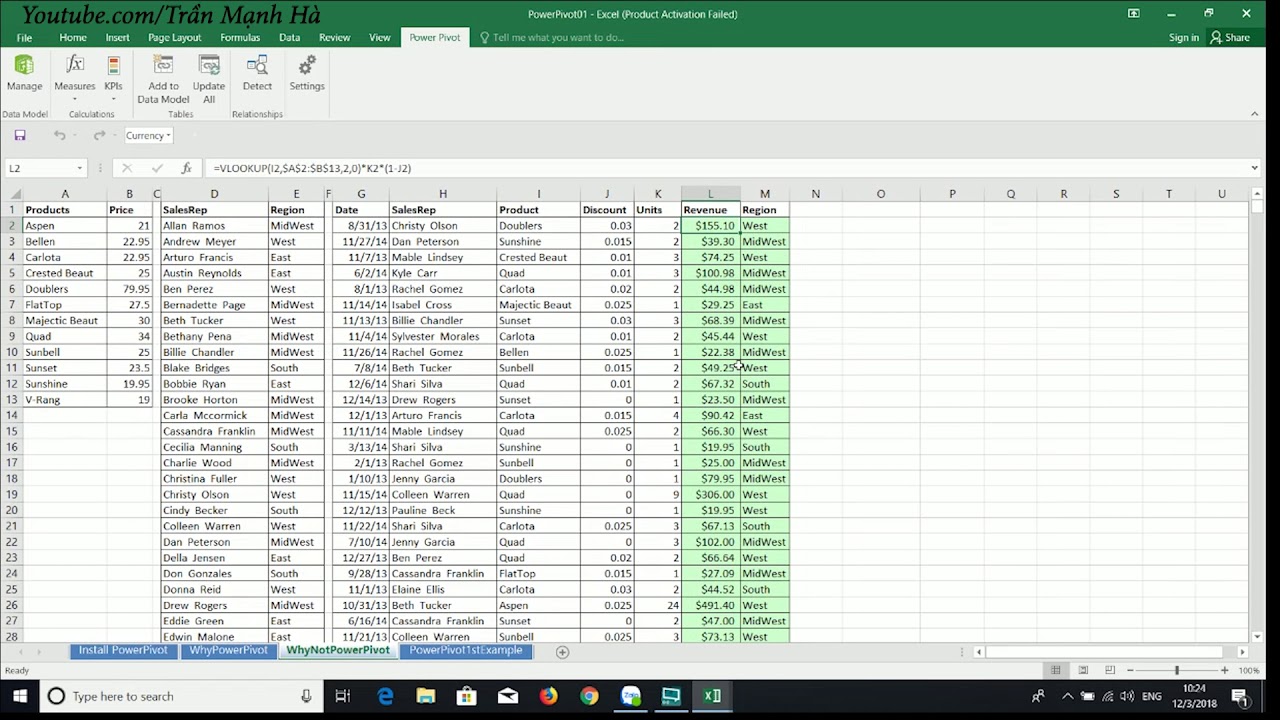Open Microsoft Store from taskbar

pyautogui.click(x=467, y=696)
